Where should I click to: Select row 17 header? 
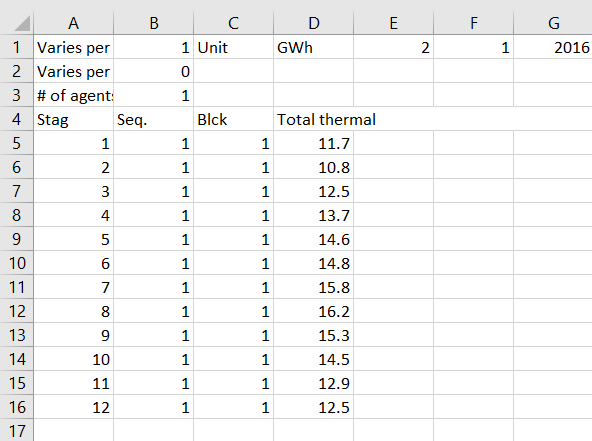pos(16,430)
